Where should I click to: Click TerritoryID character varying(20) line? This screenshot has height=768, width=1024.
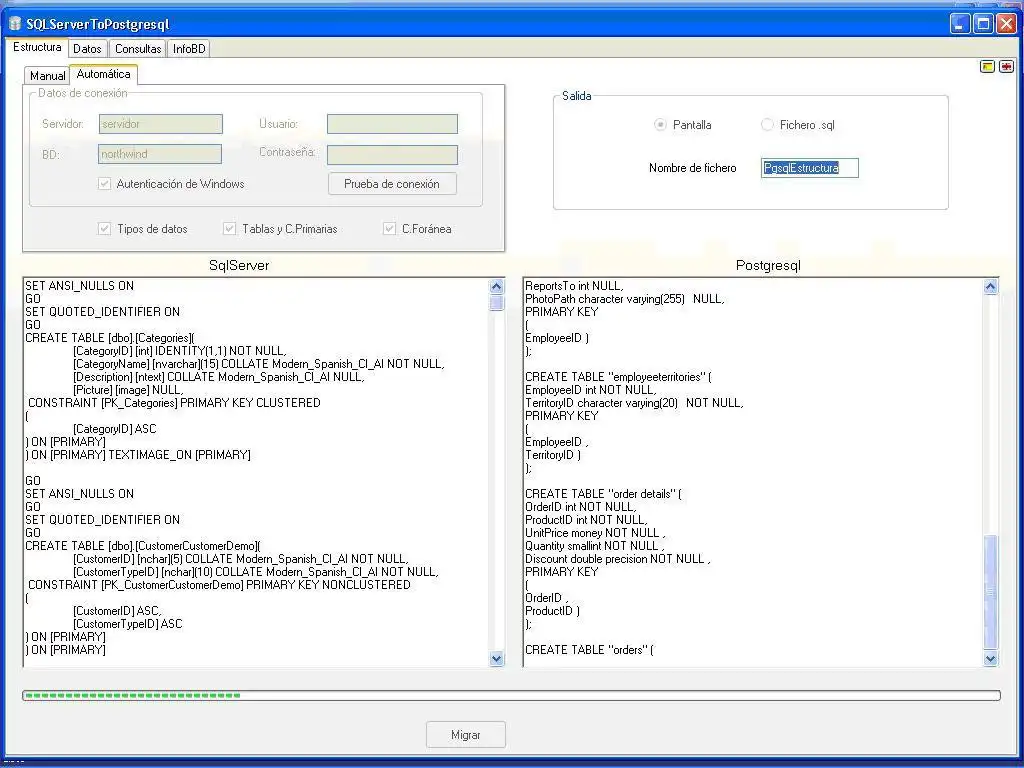(x=634, y=403)
